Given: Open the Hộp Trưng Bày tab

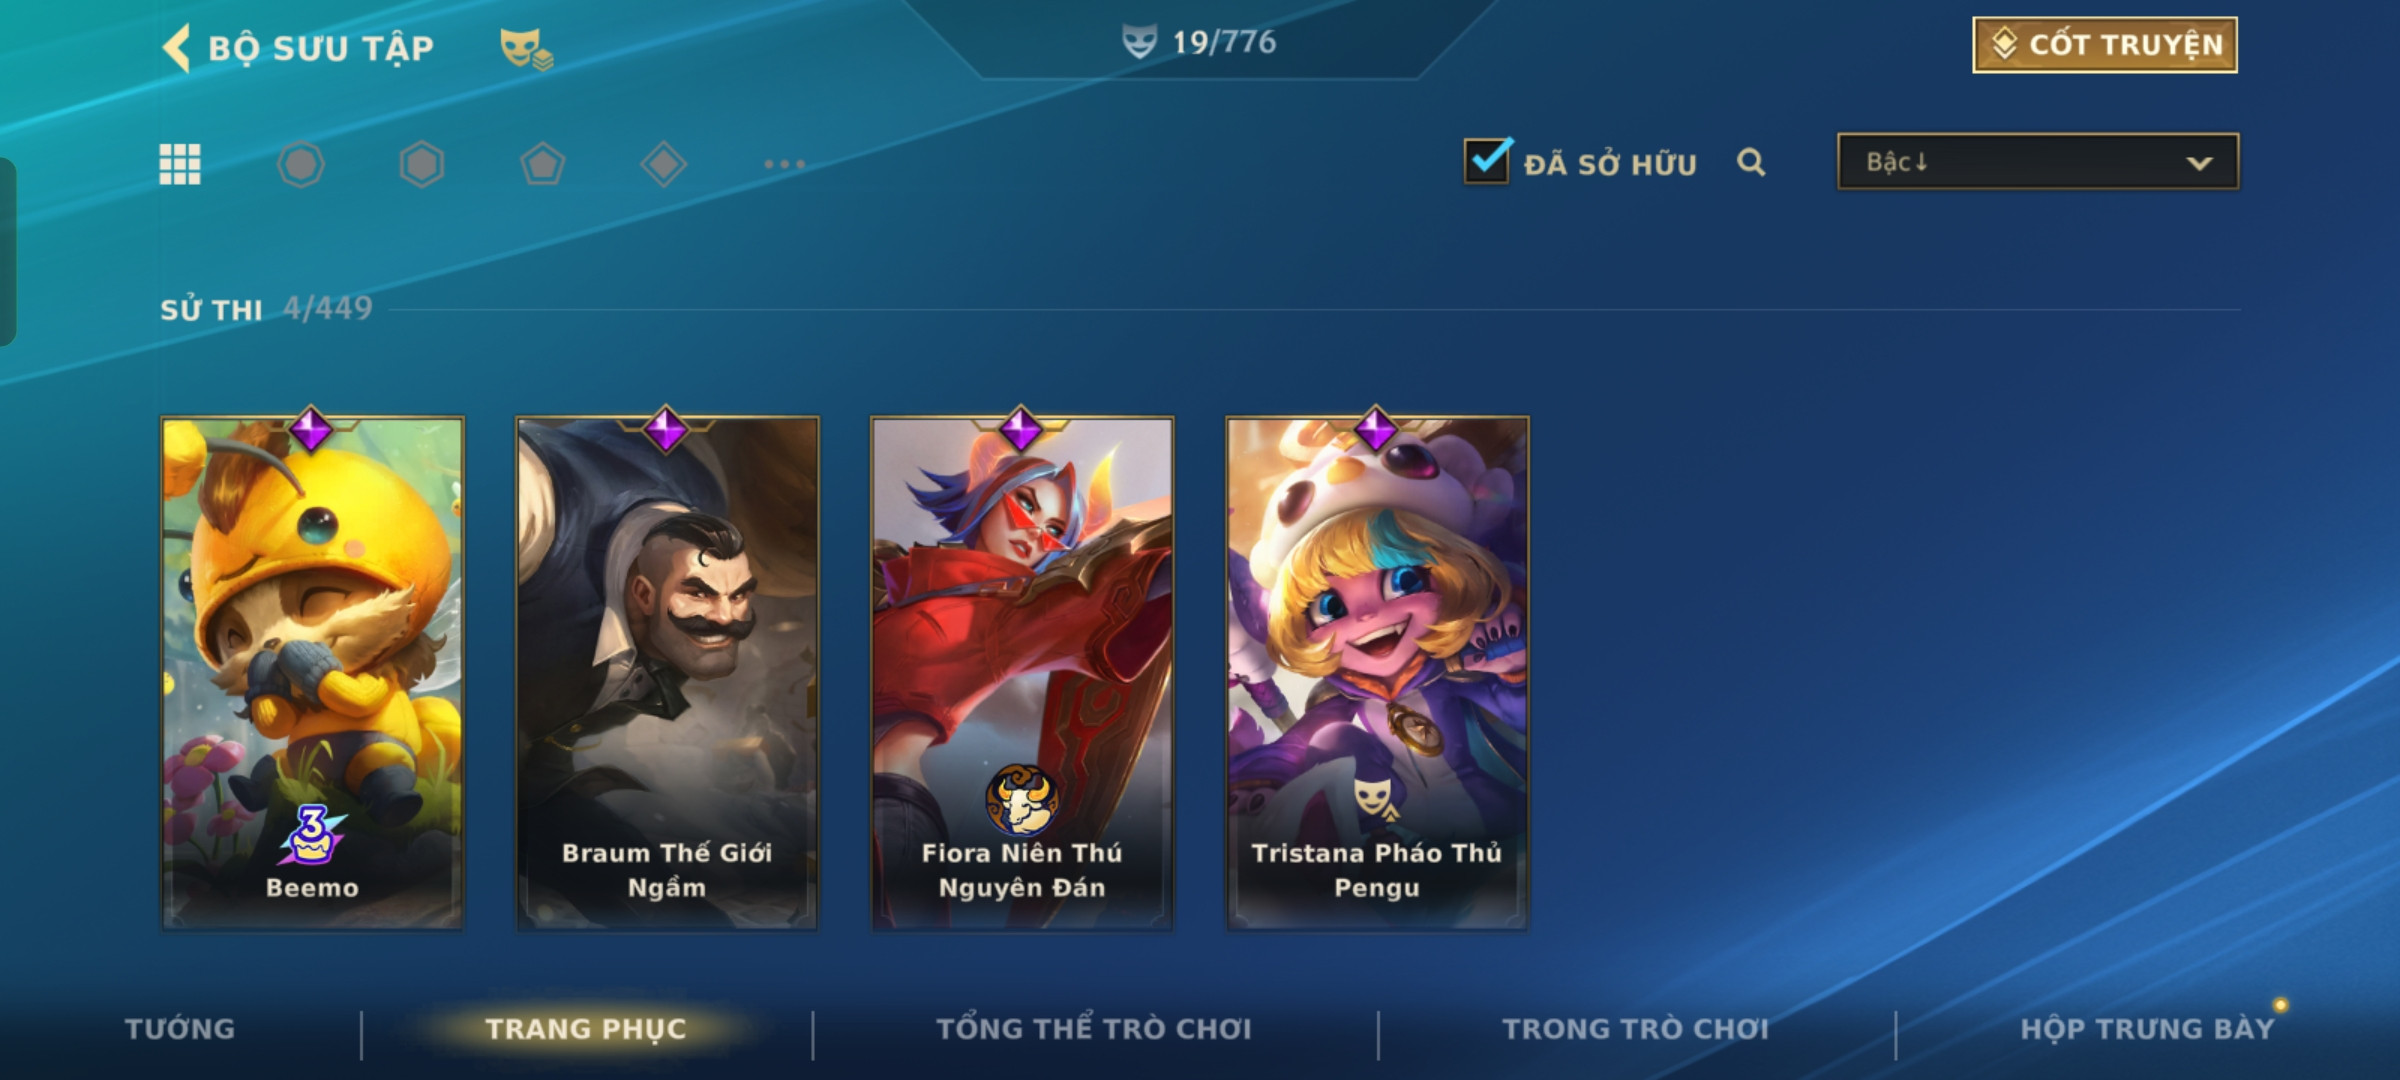Looking at the screenshot, I should click(2148, 1029).
